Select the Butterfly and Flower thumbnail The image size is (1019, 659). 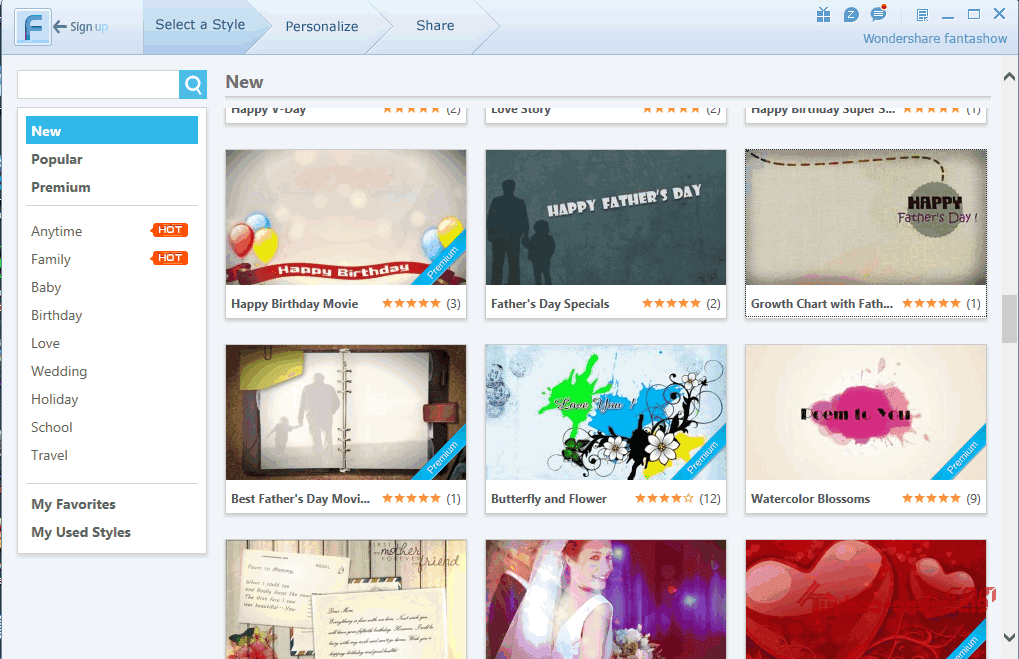click(x=606, y=413)
